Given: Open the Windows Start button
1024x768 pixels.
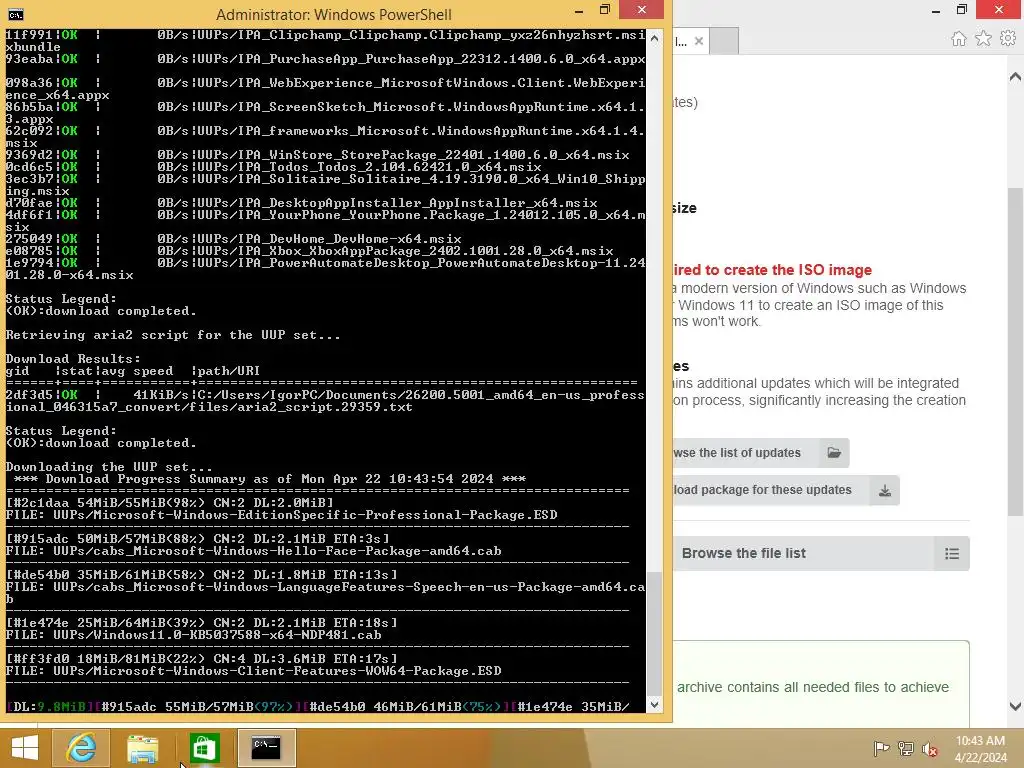Looking at the screenshot, I should [25, 748].
